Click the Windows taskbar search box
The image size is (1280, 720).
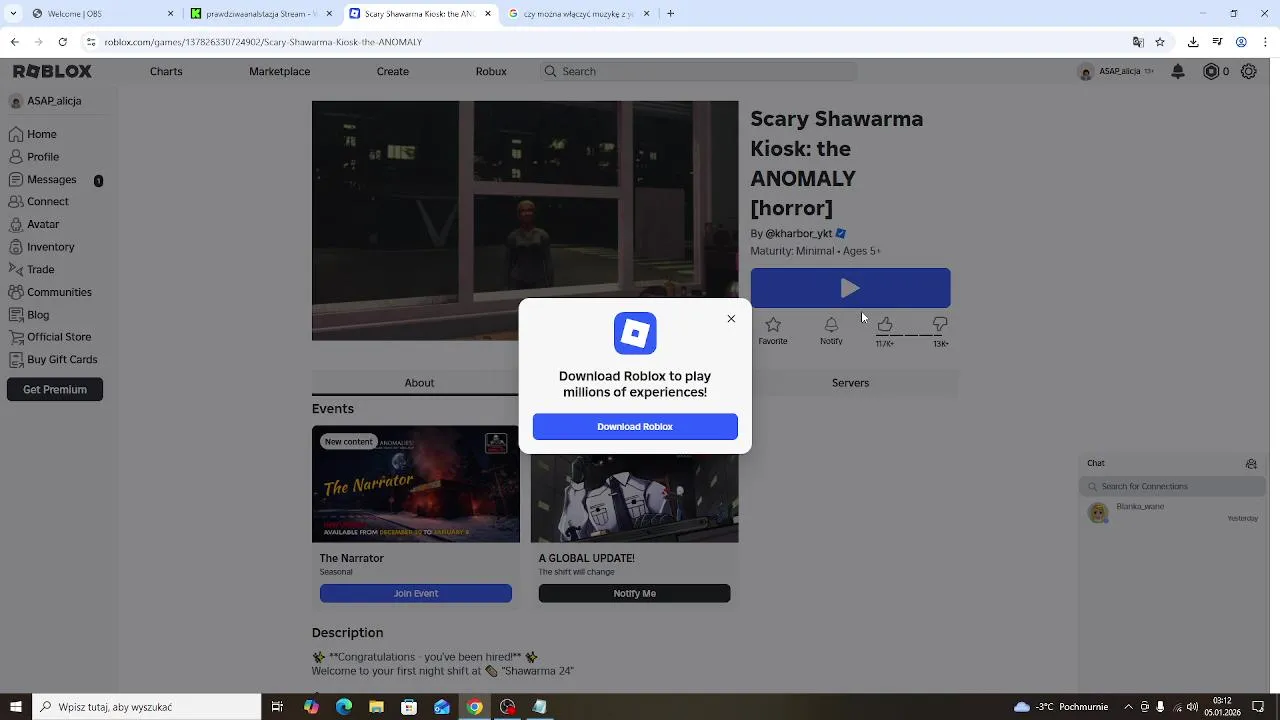(147, 707)
